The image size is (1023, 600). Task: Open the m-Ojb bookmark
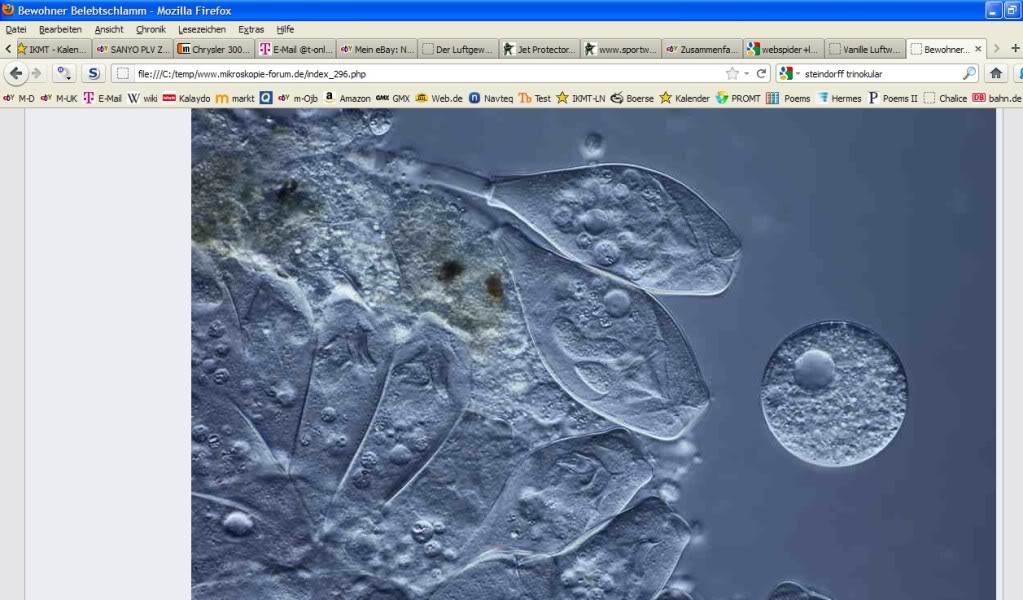click(298, 98)
